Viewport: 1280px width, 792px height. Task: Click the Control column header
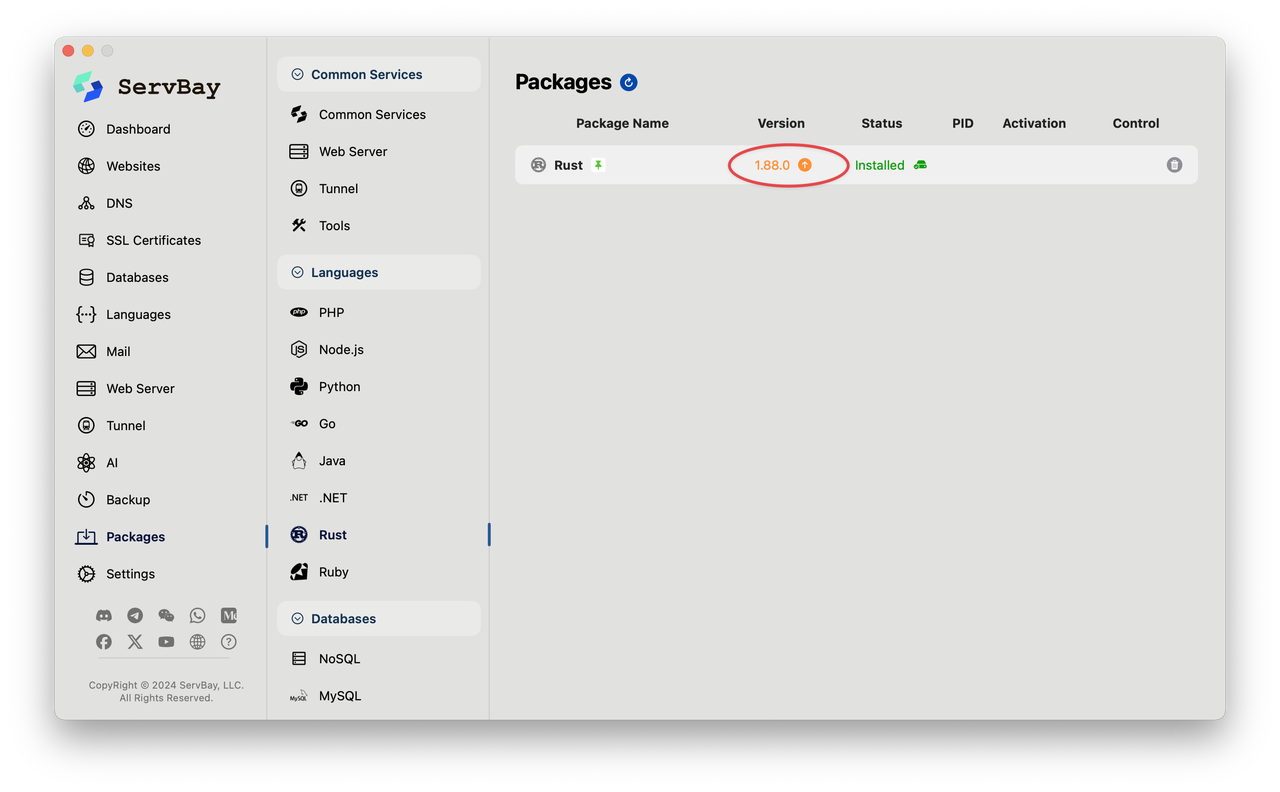pos(1136,123)
